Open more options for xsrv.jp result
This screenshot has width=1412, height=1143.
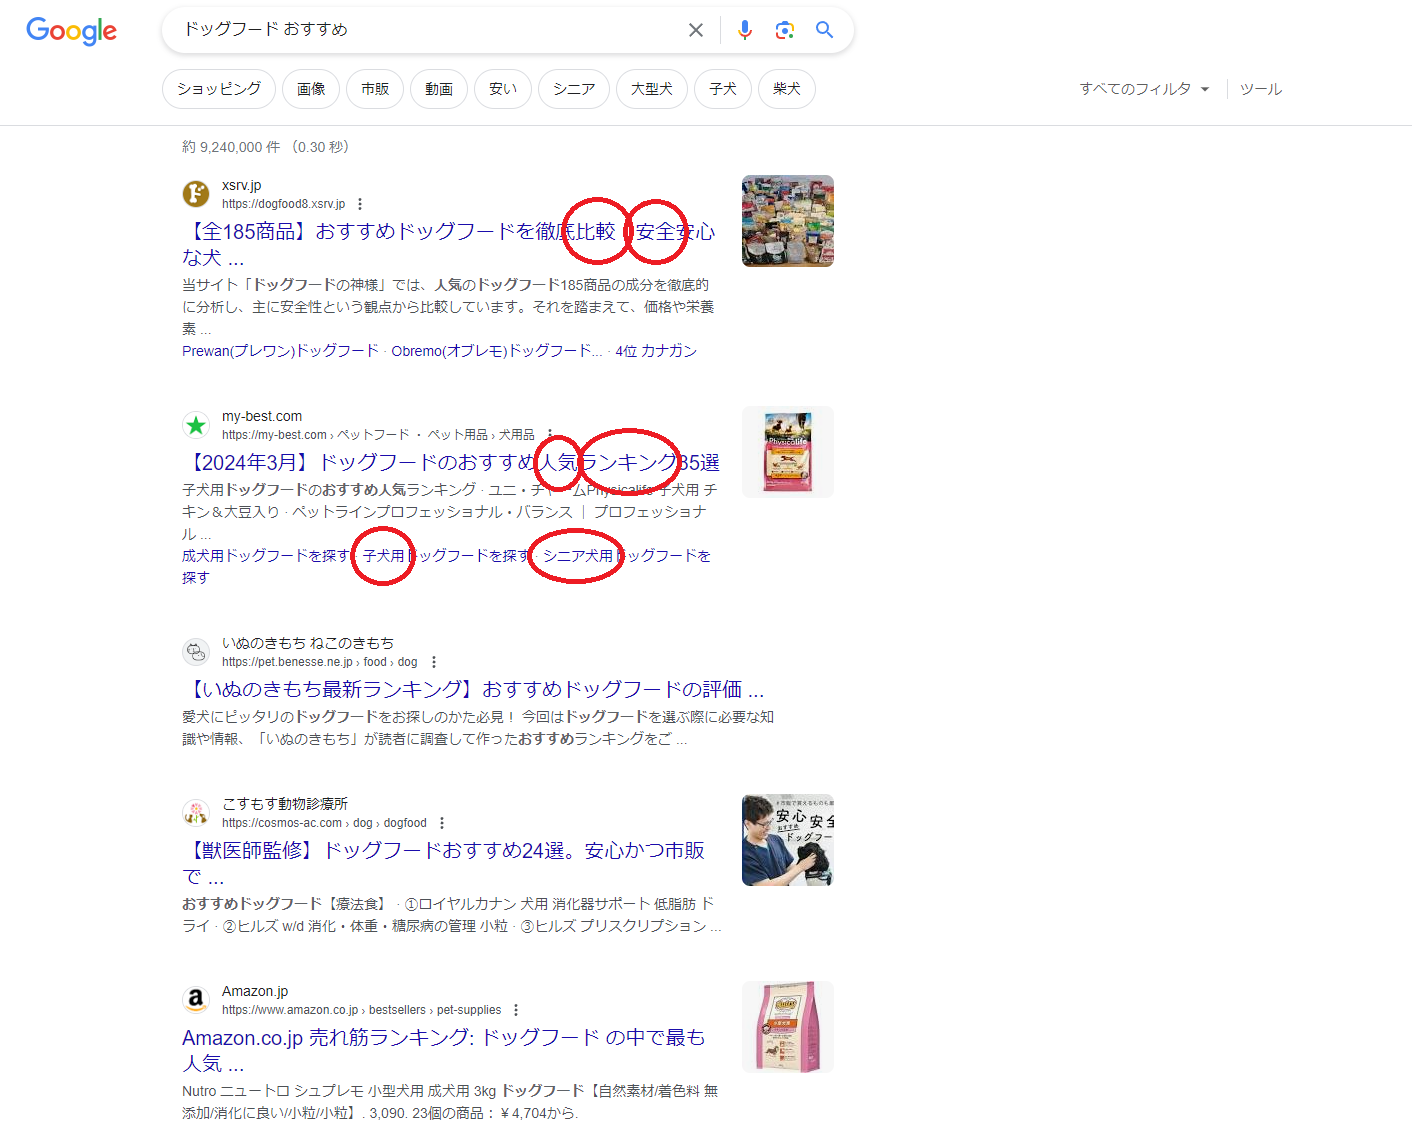tap(360, 204)
